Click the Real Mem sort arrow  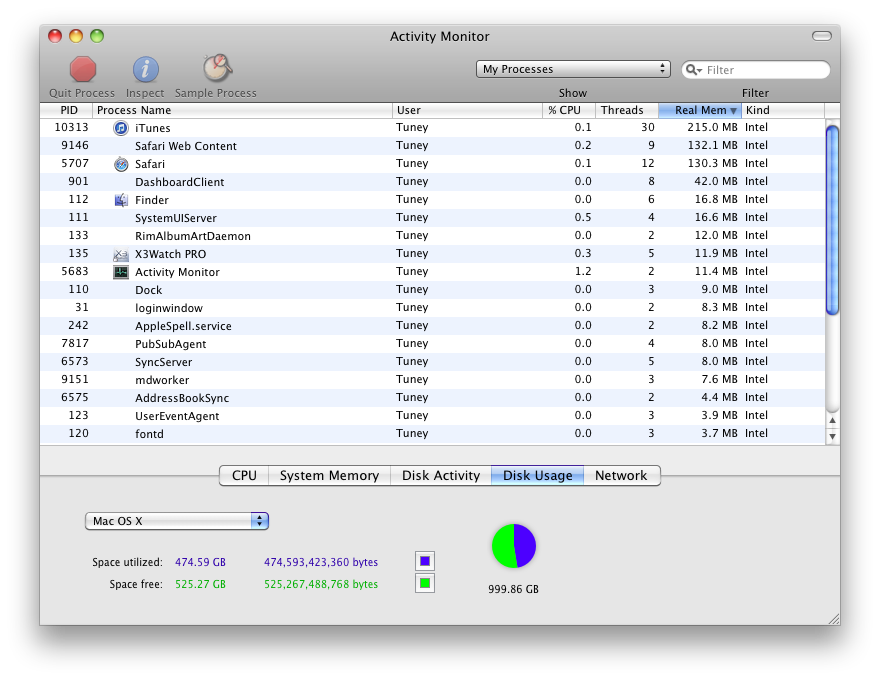(733, 111)
